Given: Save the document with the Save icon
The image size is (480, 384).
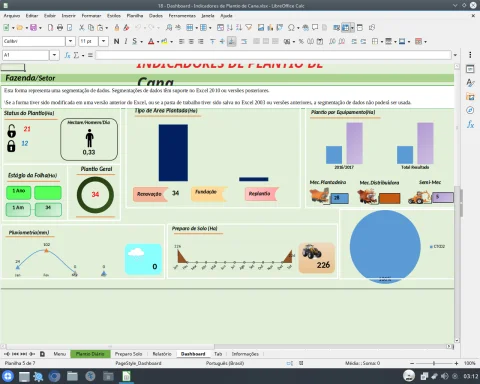Looking at the screenshot, I should [x=33, y=28].
